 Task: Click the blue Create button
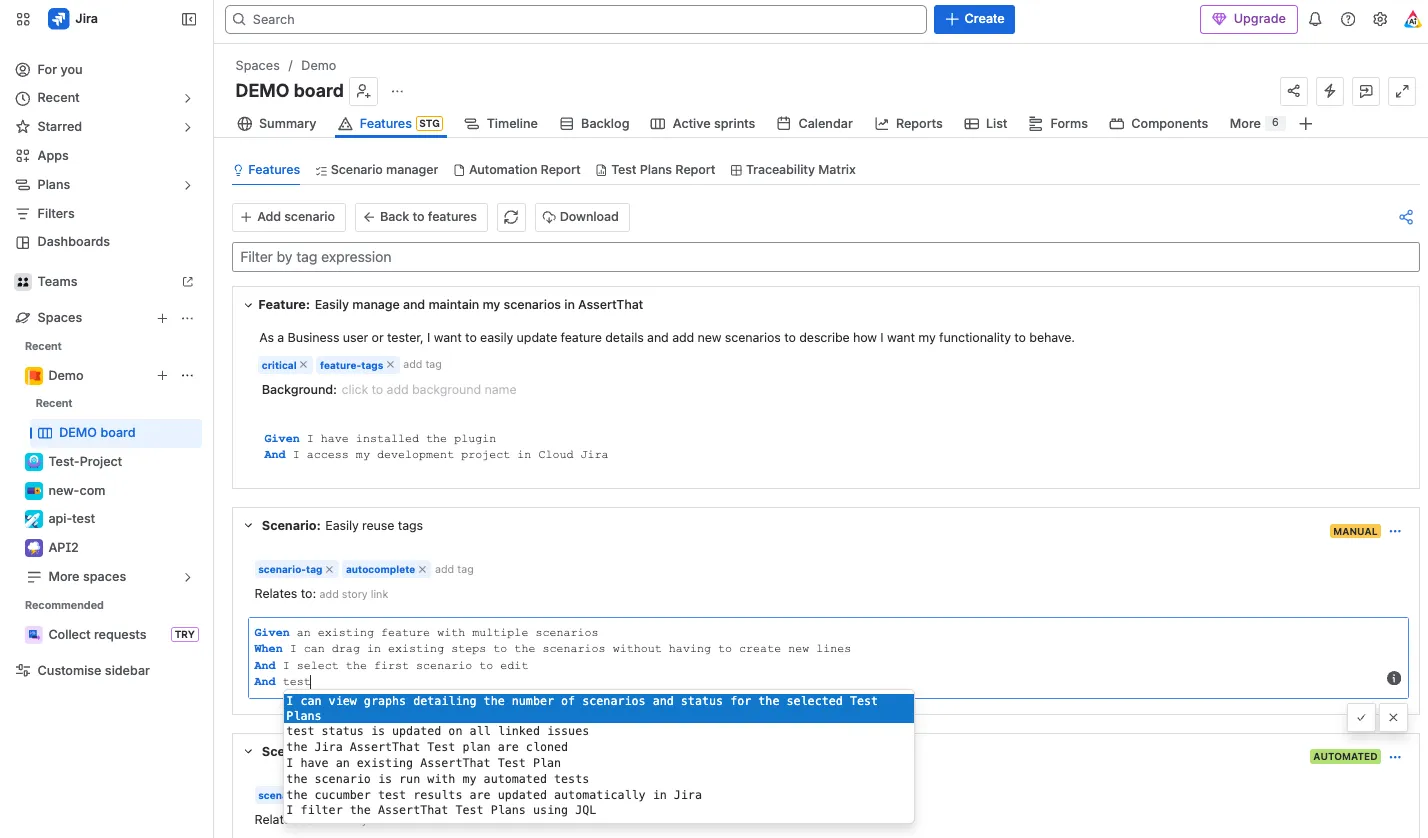(x=974, y=19)
